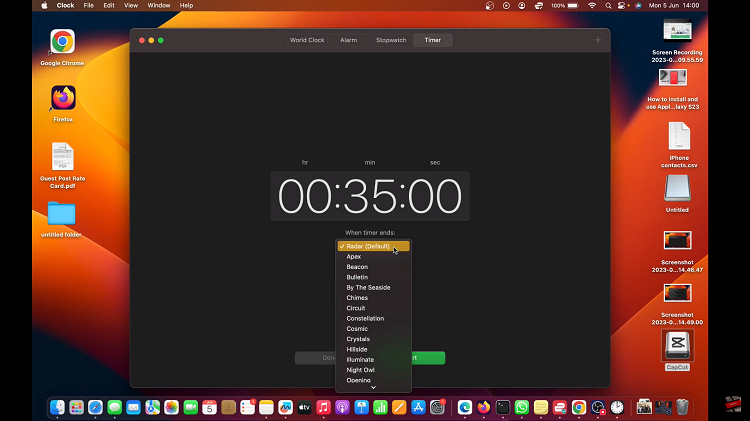The width and height of the screenshot is (750, 421).
Task: Open the iPhone contacts.csv file
Action: pos(678,136)
